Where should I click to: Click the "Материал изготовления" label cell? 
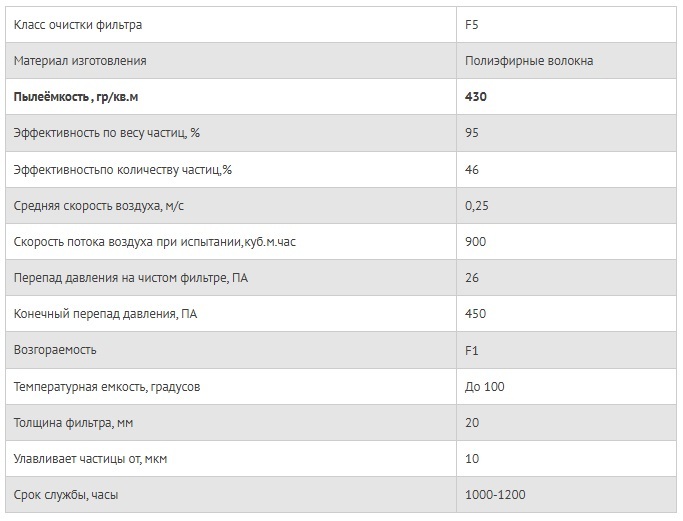pos(80,61)
